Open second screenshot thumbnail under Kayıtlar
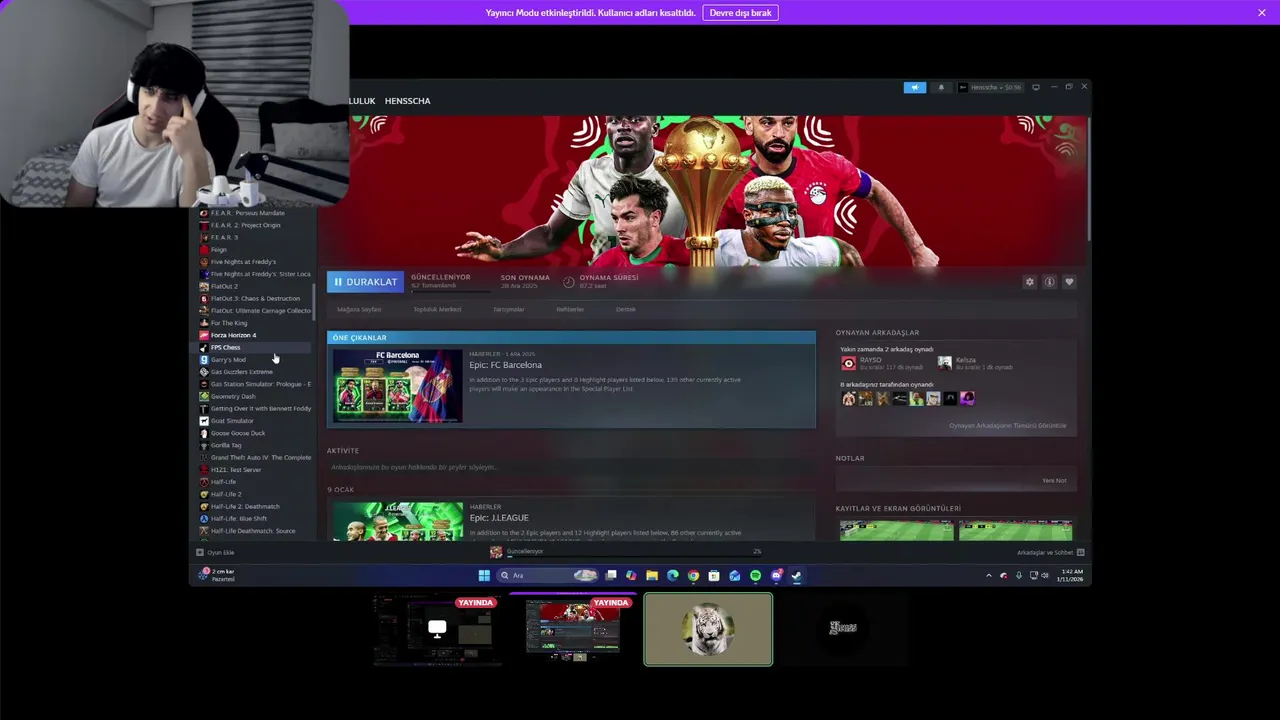Image resolution: width=1280 pixels, height=720 pixels. (x=1015, y=530)
